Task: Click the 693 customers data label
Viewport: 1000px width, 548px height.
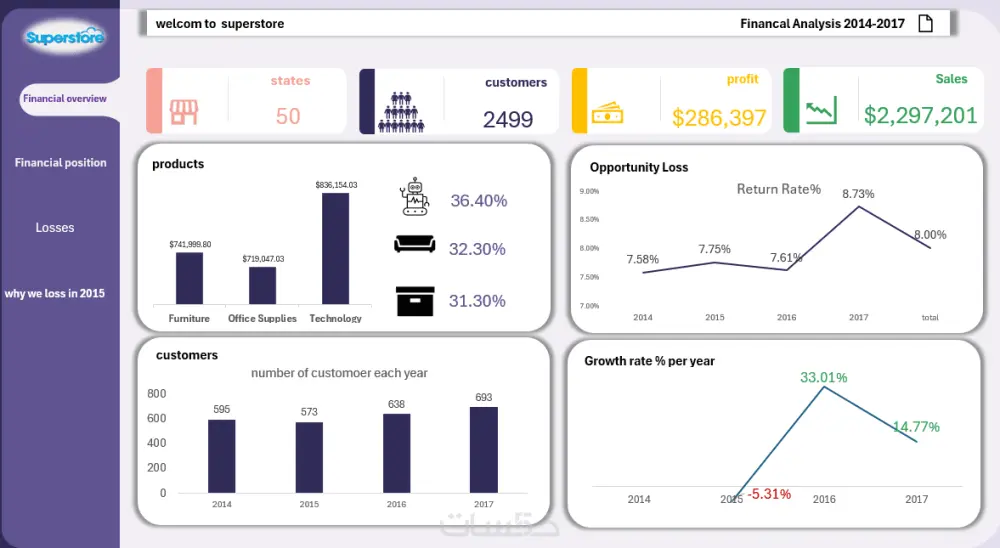Action: [483, 397]
